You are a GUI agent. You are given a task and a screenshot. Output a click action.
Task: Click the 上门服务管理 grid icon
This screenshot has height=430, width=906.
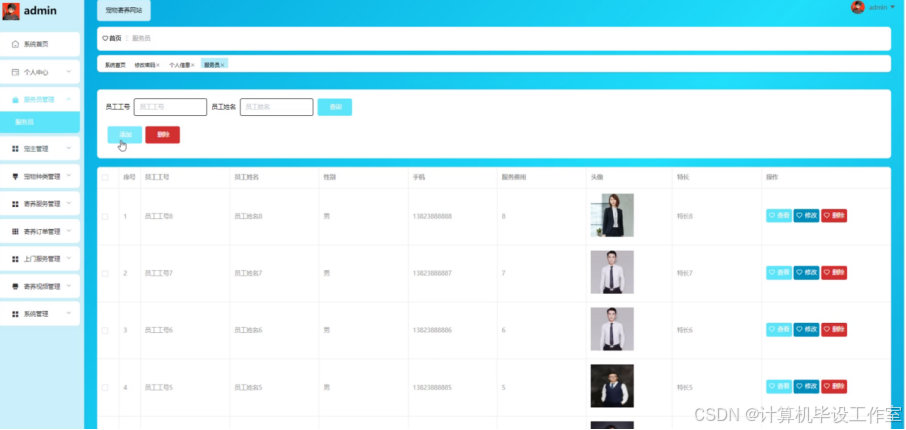16,259
